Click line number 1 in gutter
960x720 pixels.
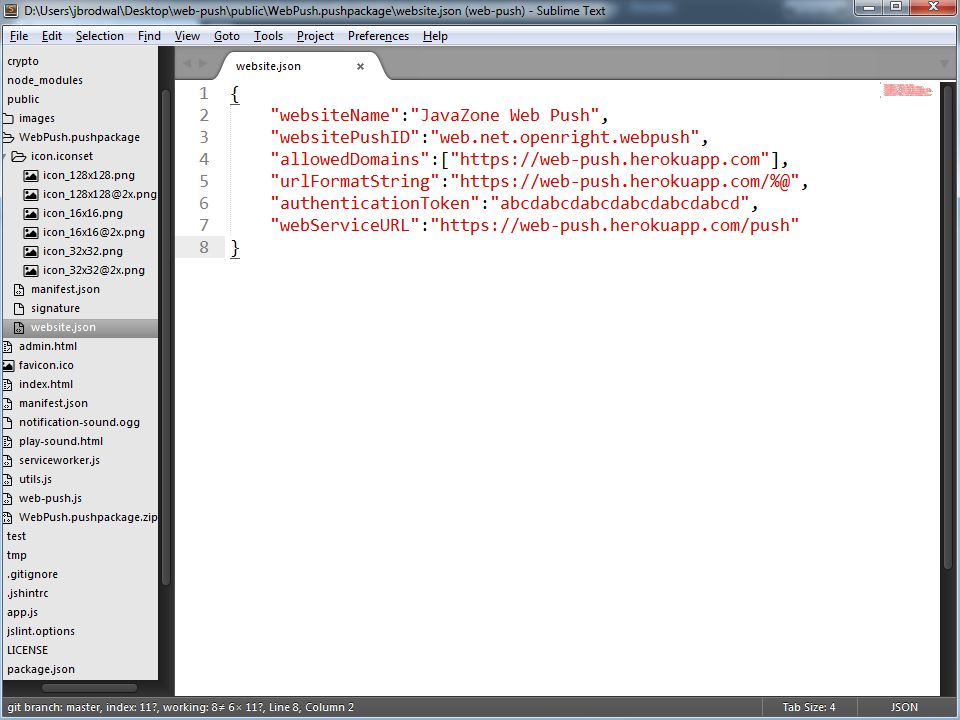click(204, 94)
